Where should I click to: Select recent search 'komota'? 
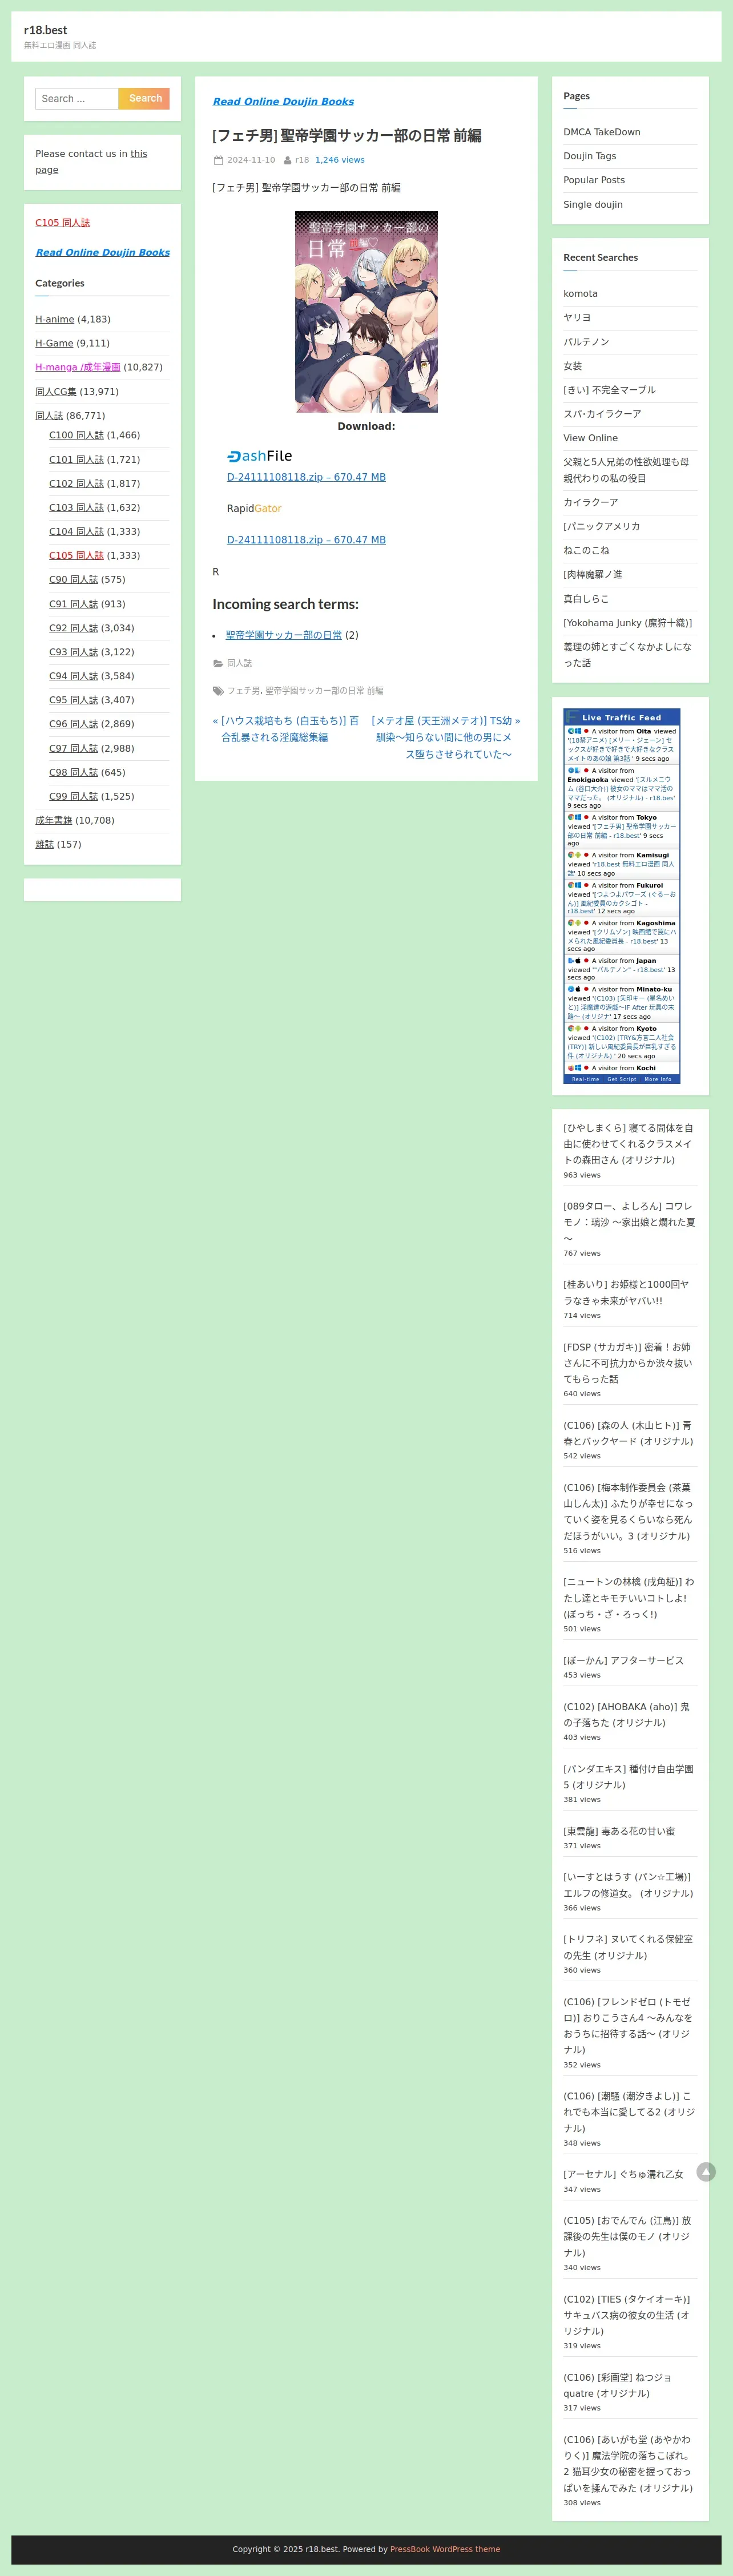click(581, 293)
